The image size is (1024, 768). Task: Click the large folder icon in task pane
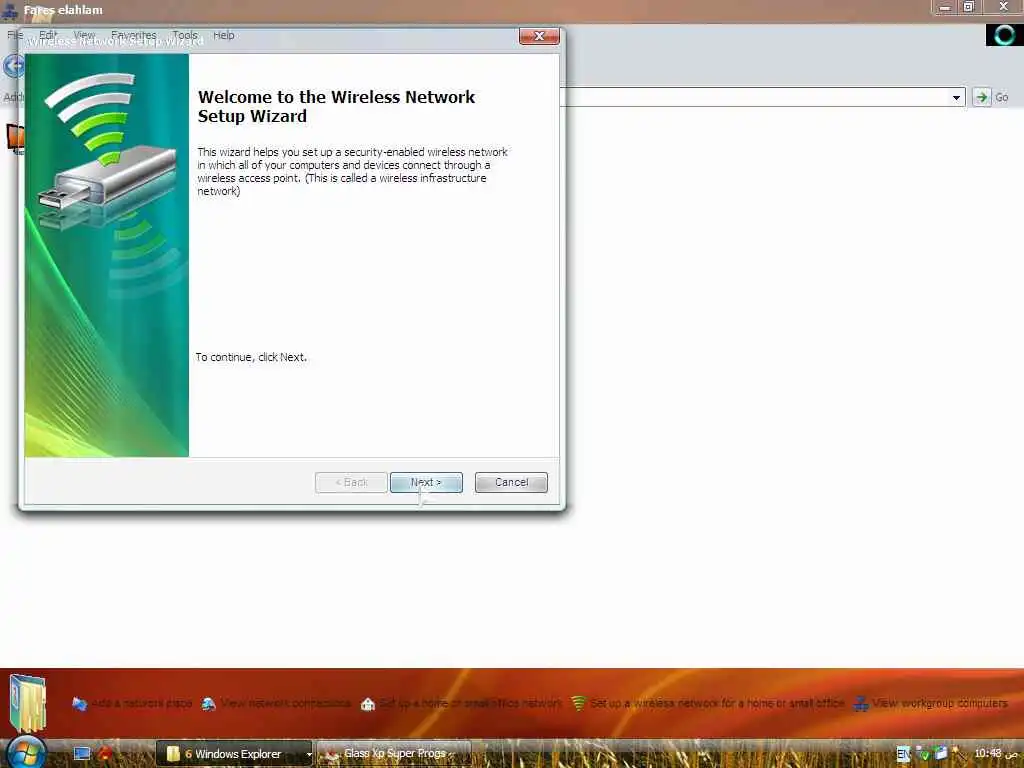click(x=27, y=704)
